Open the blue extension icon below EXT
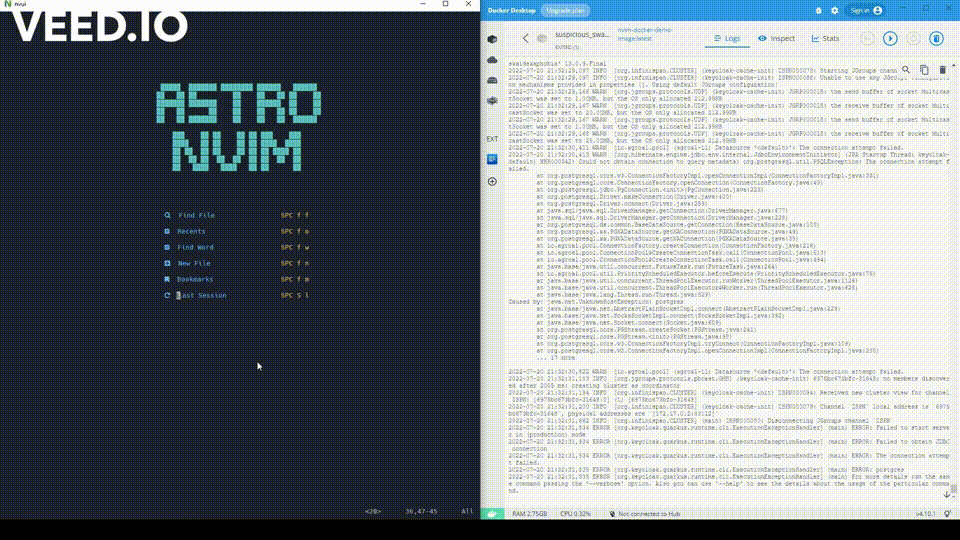The width and height of the screenshot is (960, 540). [492, 159]
